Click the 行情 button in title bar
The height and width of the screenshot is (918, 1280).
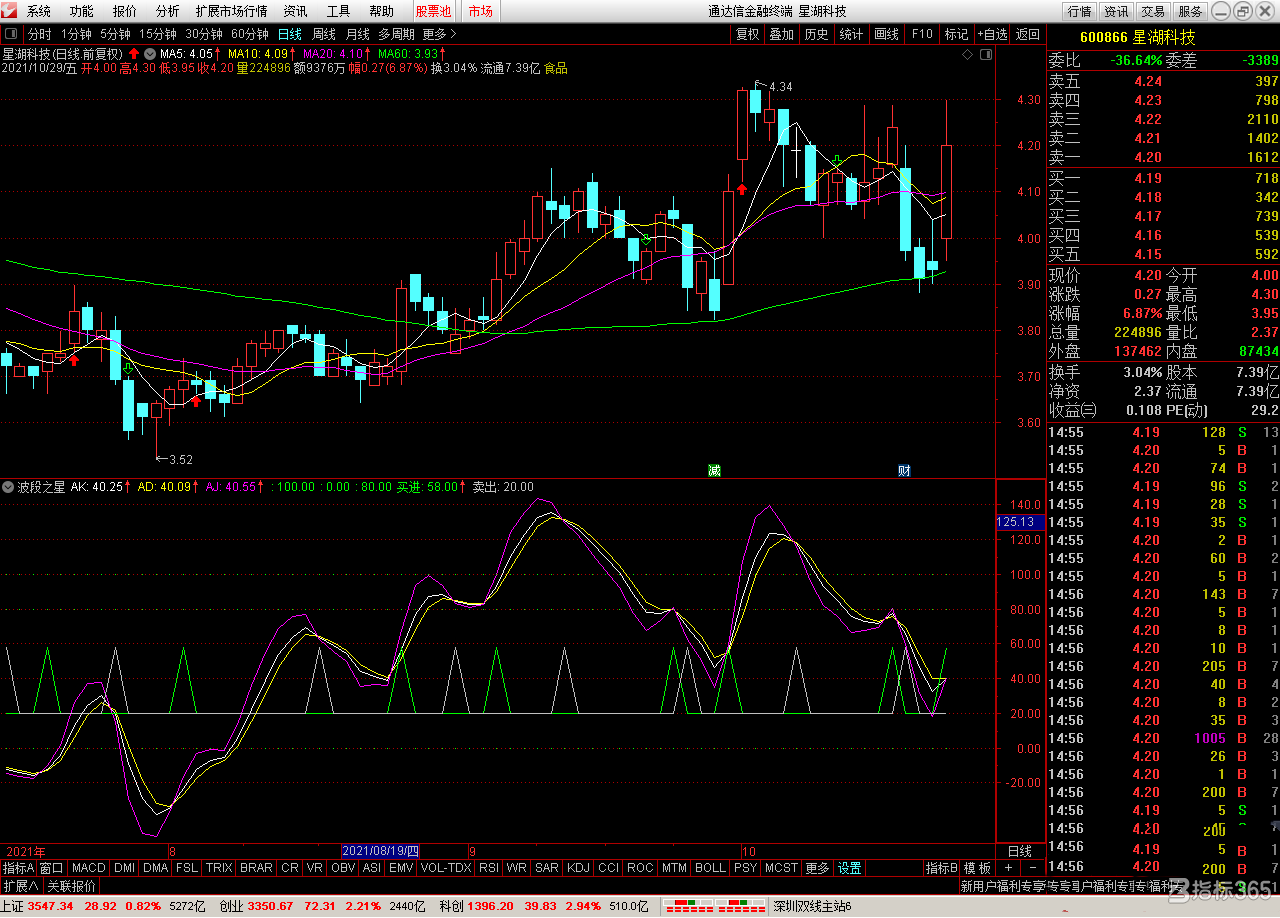[1079, 11]
